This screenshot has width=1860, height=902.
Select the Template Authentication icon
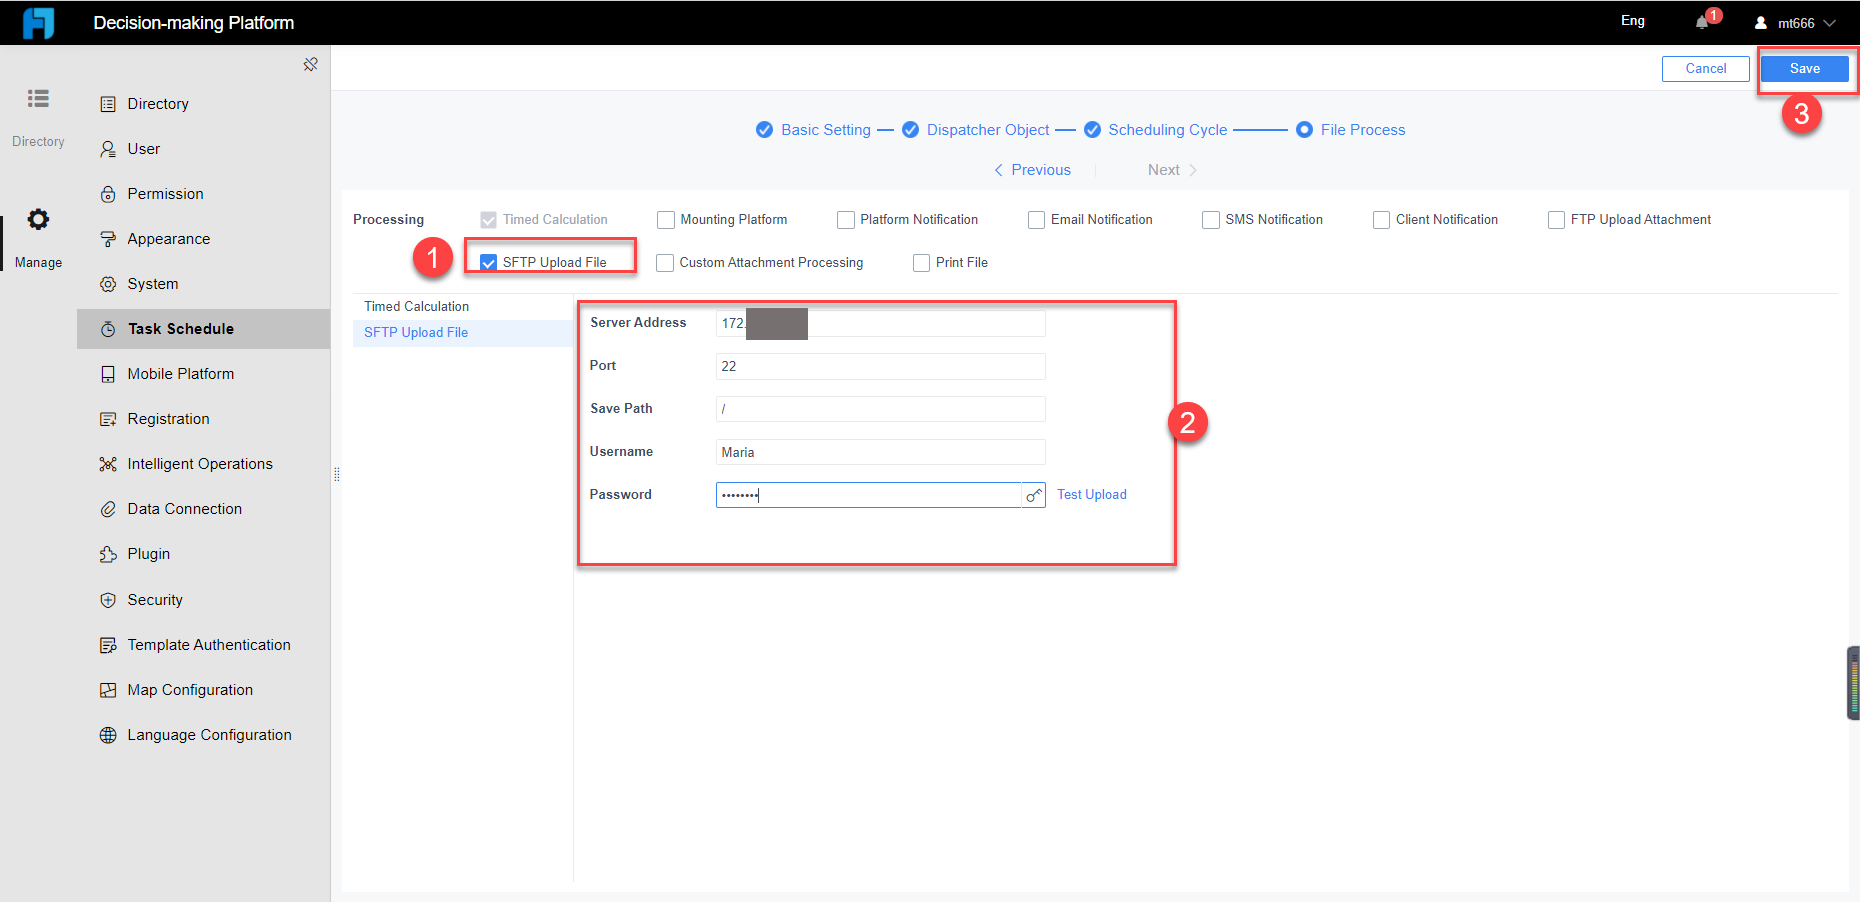pos(108,644)
